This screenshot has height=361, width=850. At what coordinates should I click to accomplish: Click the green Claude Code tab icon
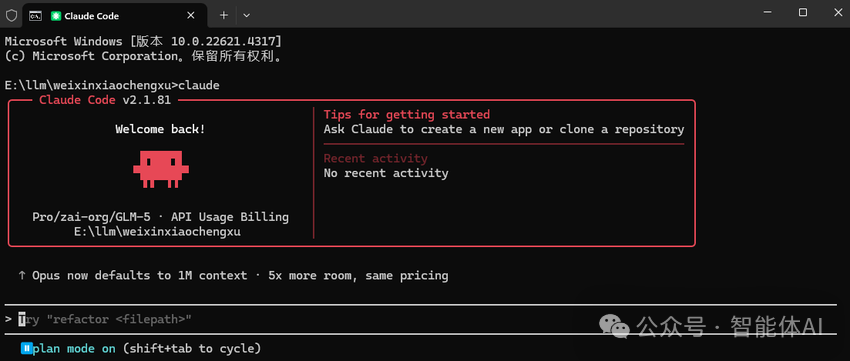(x=55, y=16)
